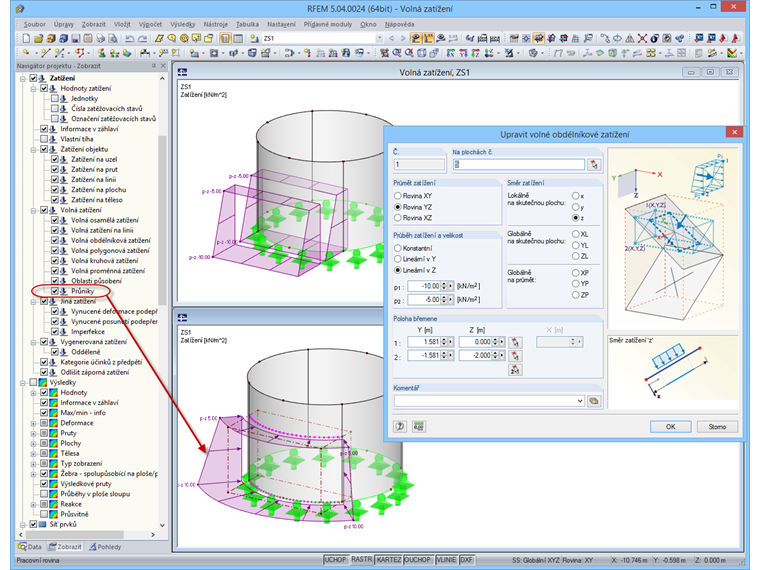Viewport: 760px width, 570px height.
Task: Toggle the UCHOP status bar button
Action: point(335,560)
